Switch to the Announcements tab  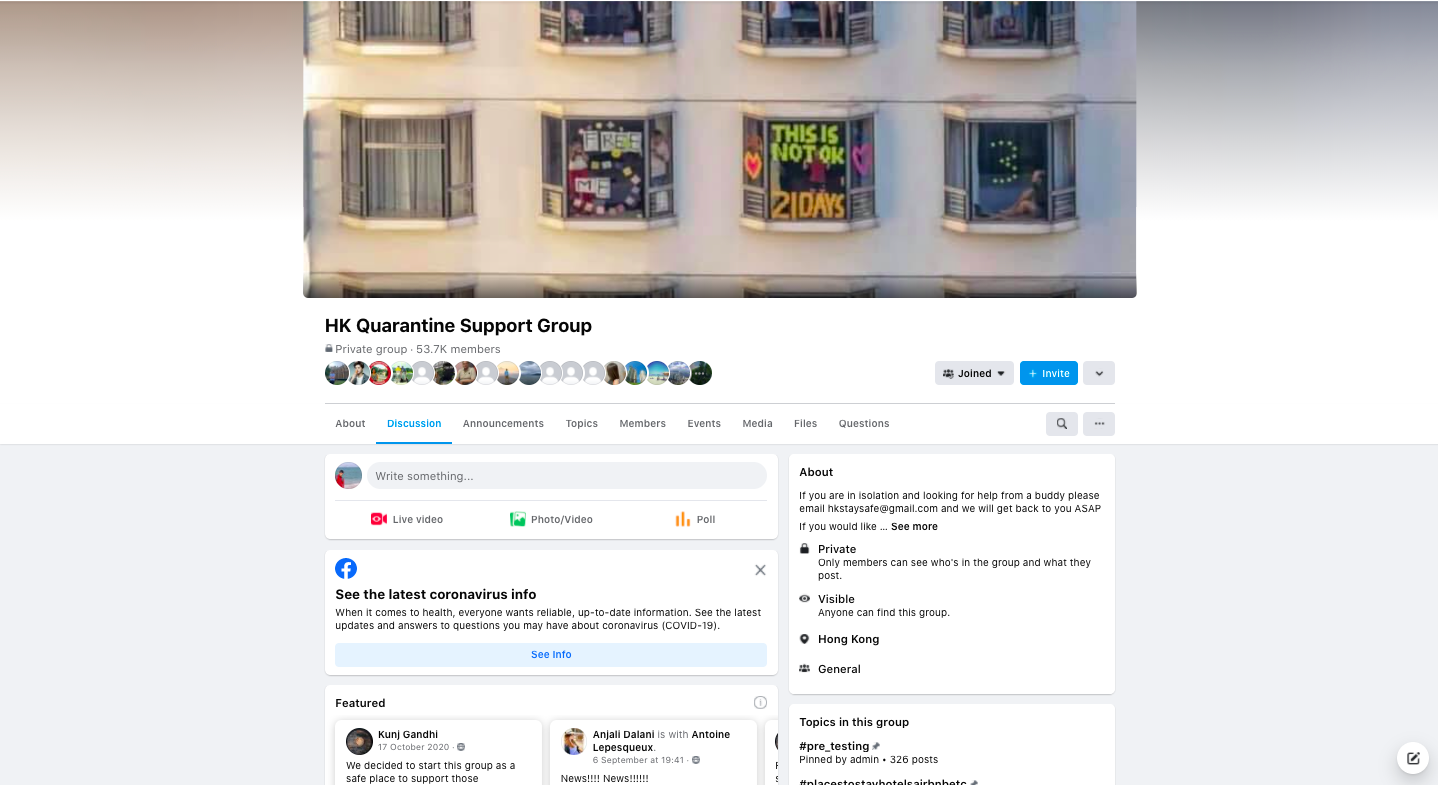503,424
